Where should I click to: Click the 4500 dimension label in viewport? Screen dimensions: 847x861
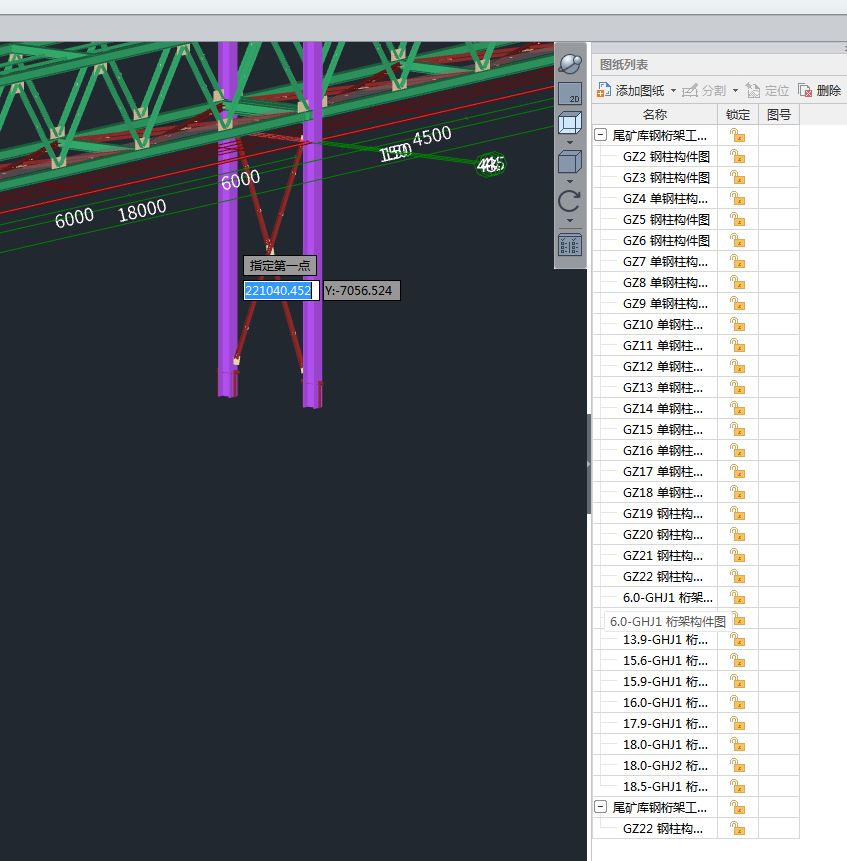[x=432, y=136]
